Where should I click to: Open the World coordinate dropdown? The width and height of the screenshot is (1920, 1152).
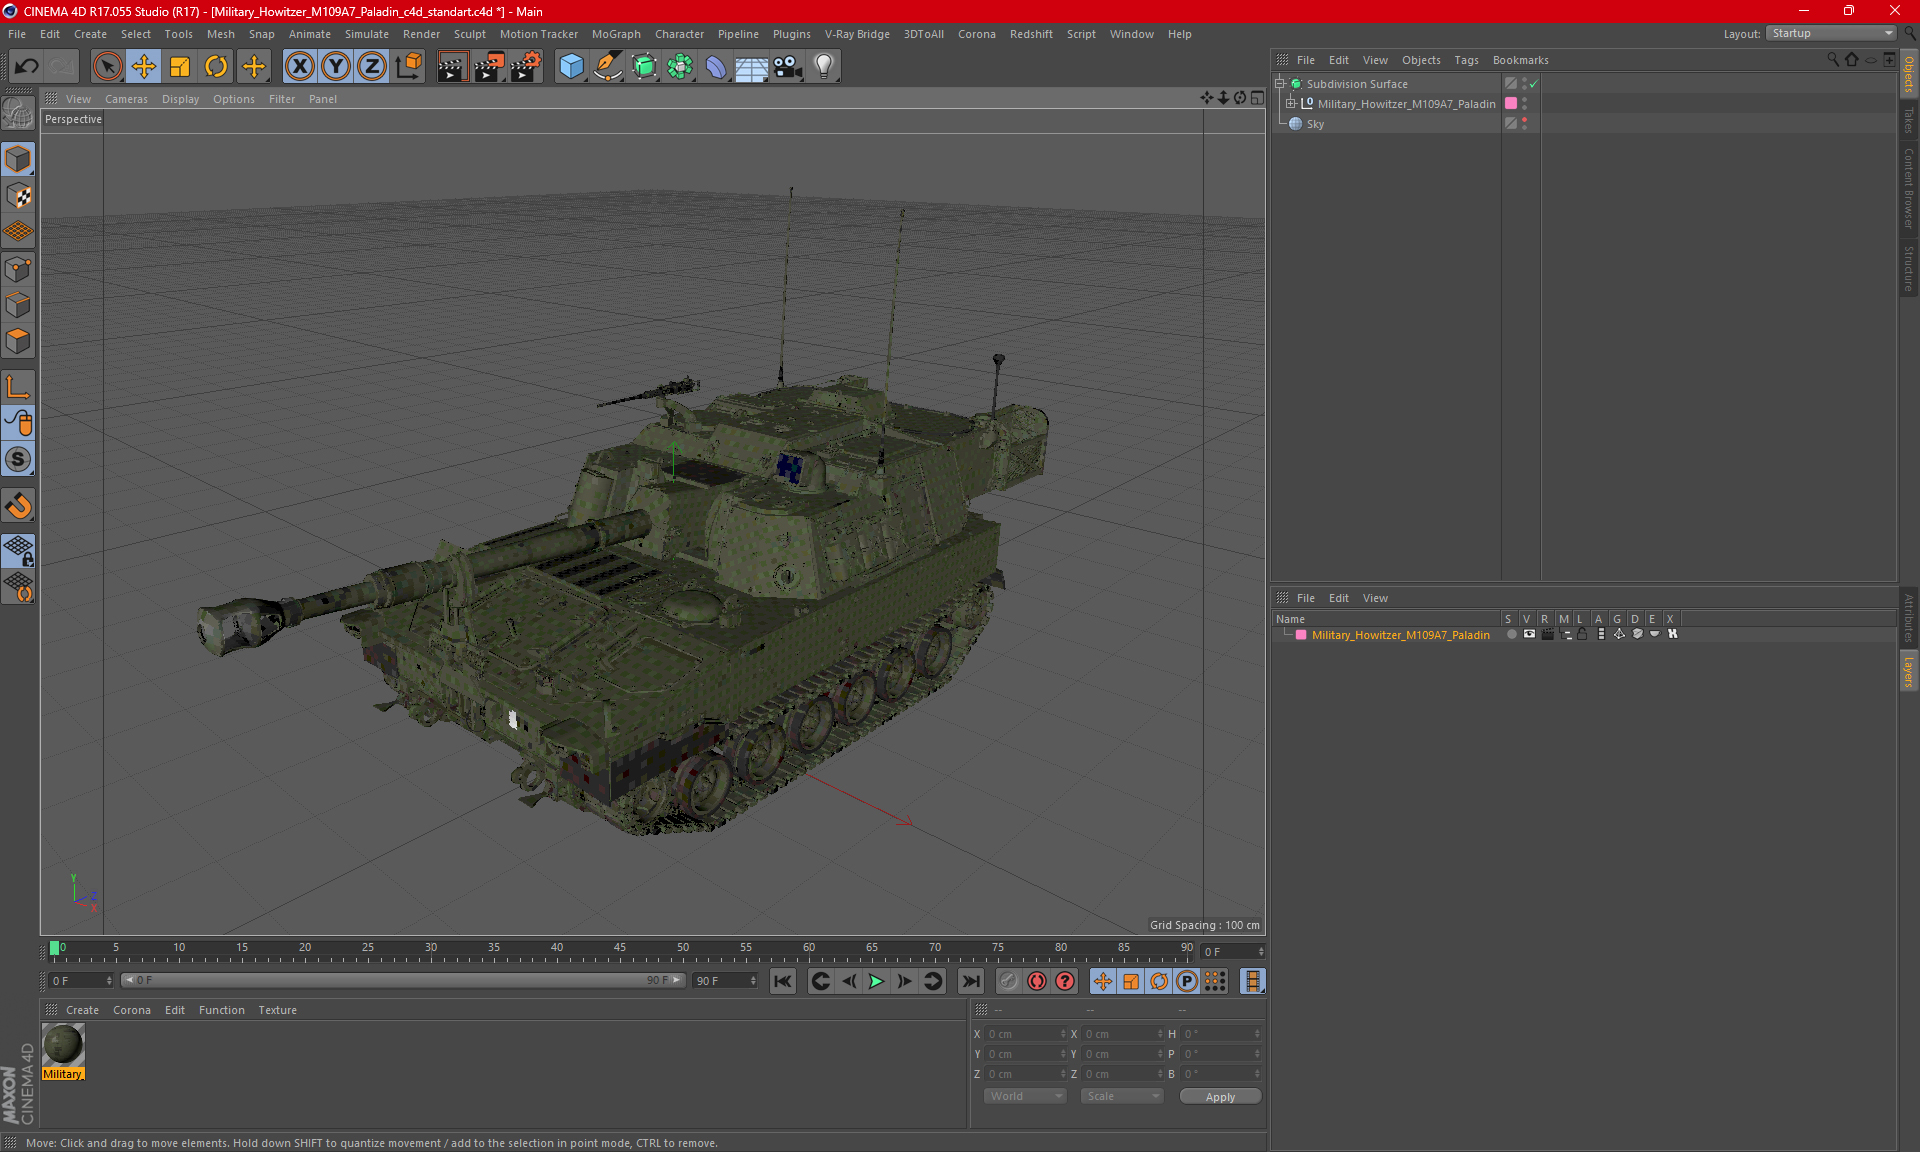1025,1097
